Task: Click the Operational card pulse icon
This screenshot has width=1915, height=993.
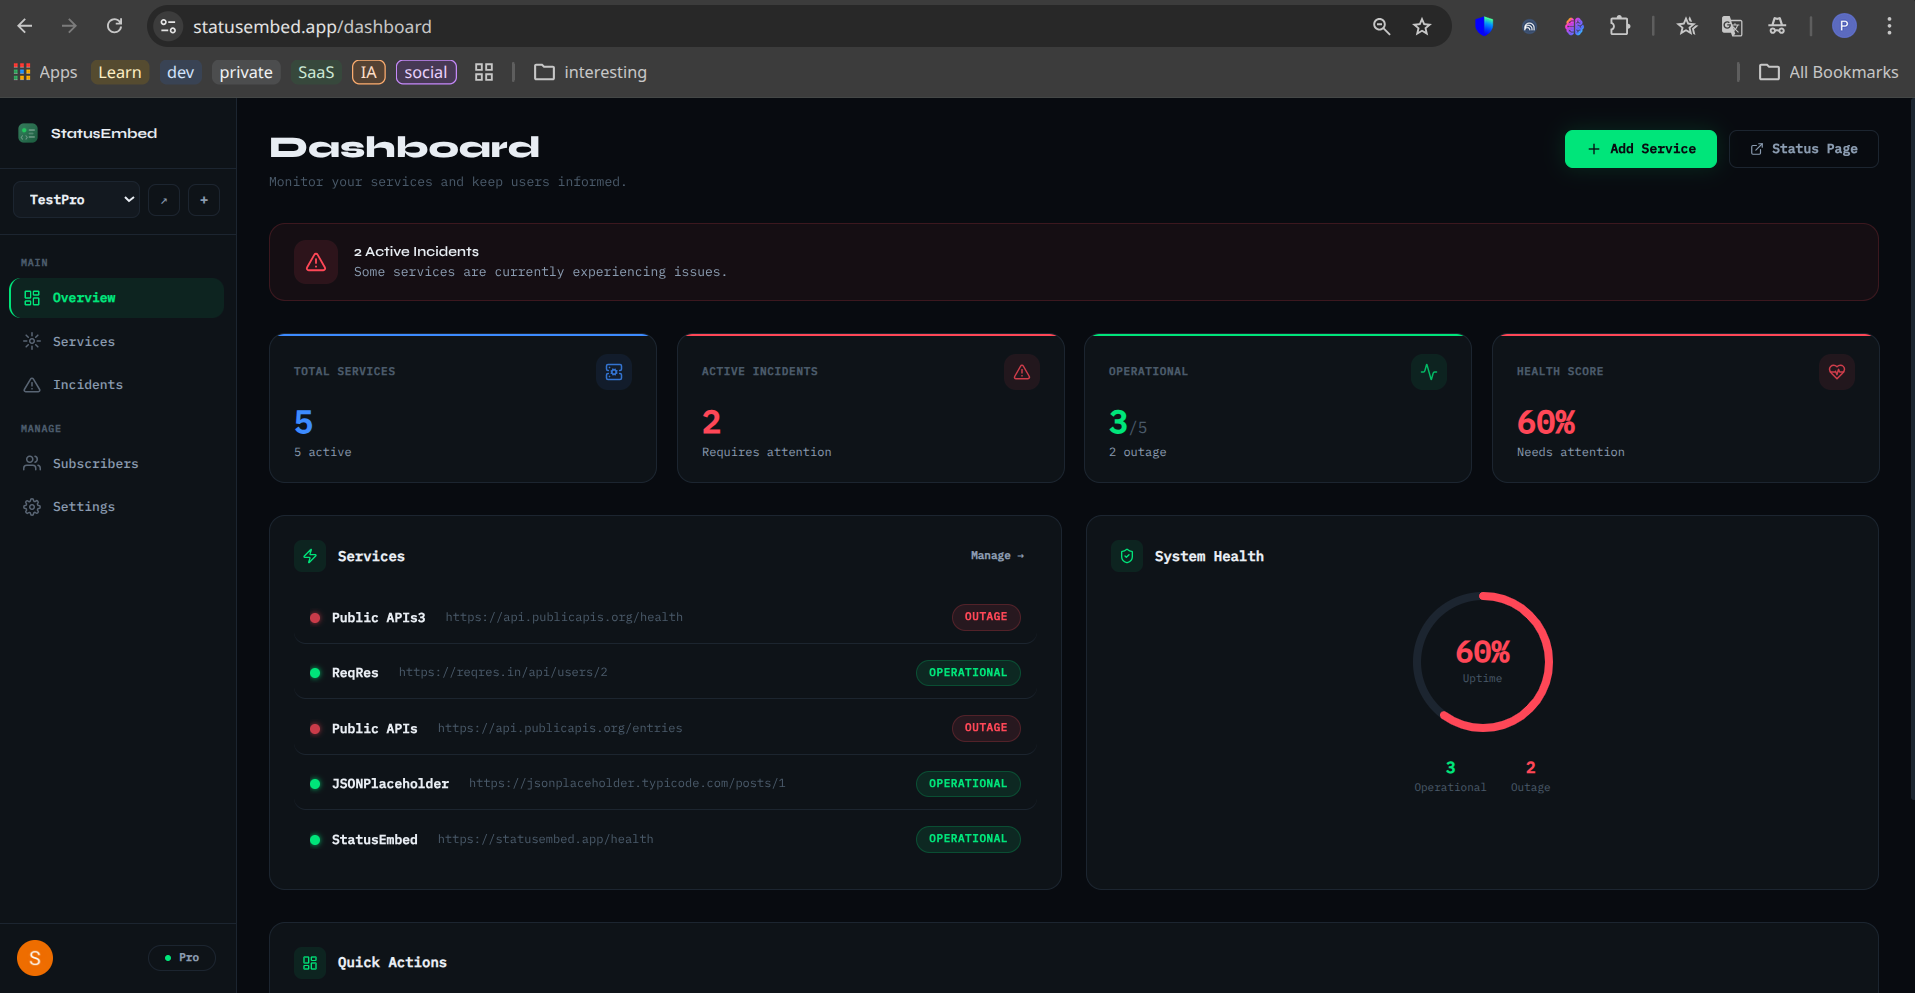Action: pyautogui.click(x=1429, y=372)
